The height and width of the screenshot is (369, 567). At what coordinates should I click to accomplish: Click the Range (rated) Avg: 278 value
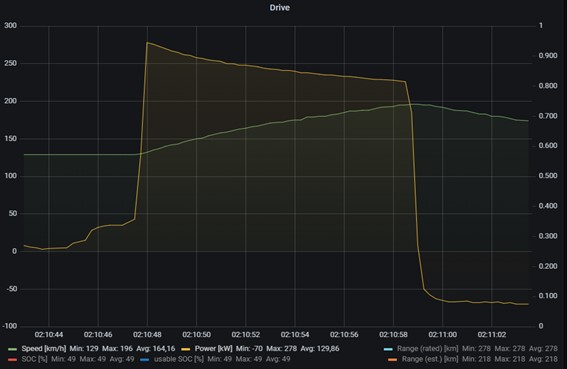(543, 349)
